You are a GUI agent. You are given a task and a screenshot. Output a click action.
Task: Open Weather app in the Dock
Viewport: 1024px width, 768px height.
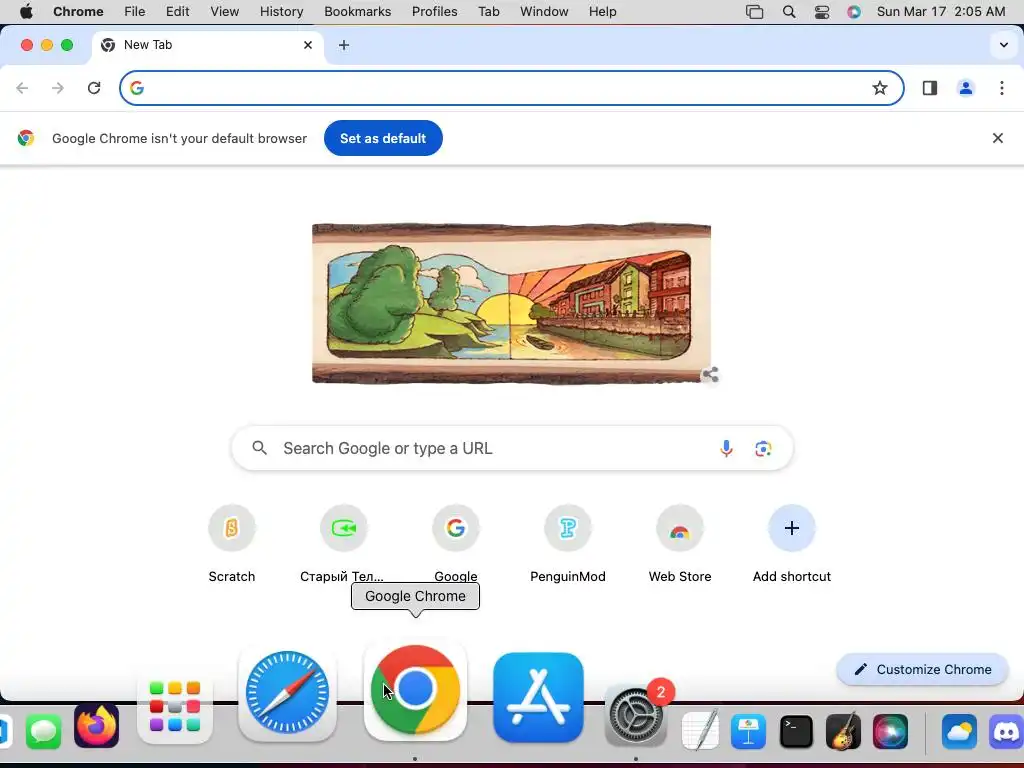pyautogui.click(x=959, y=731)
